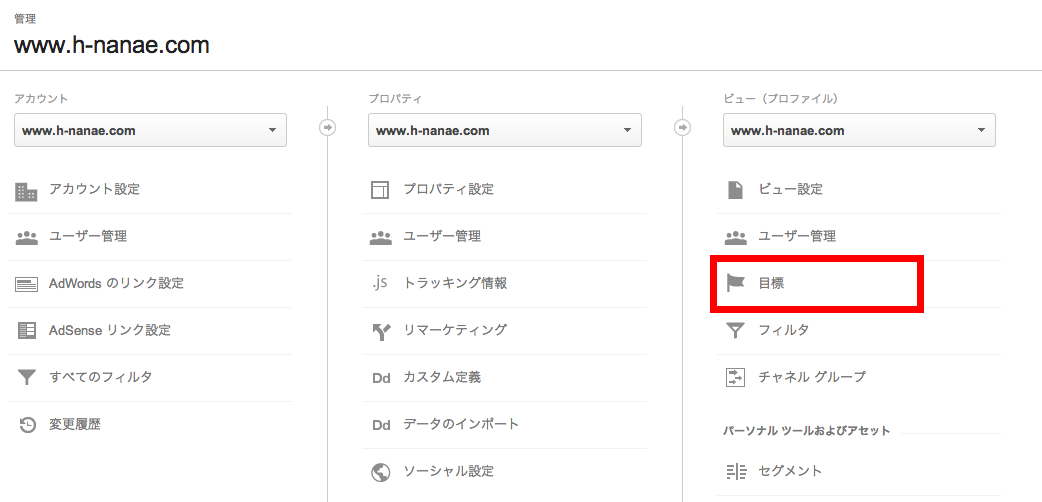
Task: Open フィルタ in the view column
Action: [x=784, y=330]
